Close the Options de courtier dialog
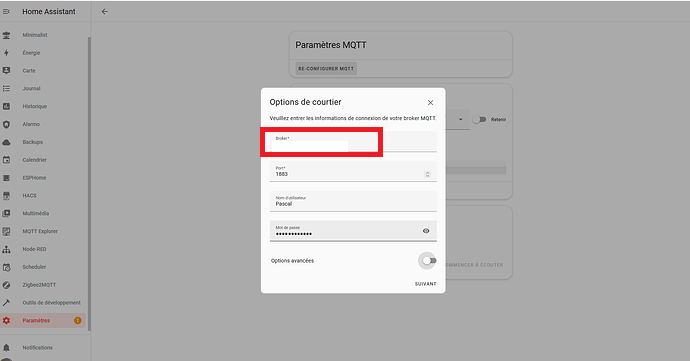 pos(430,103)
